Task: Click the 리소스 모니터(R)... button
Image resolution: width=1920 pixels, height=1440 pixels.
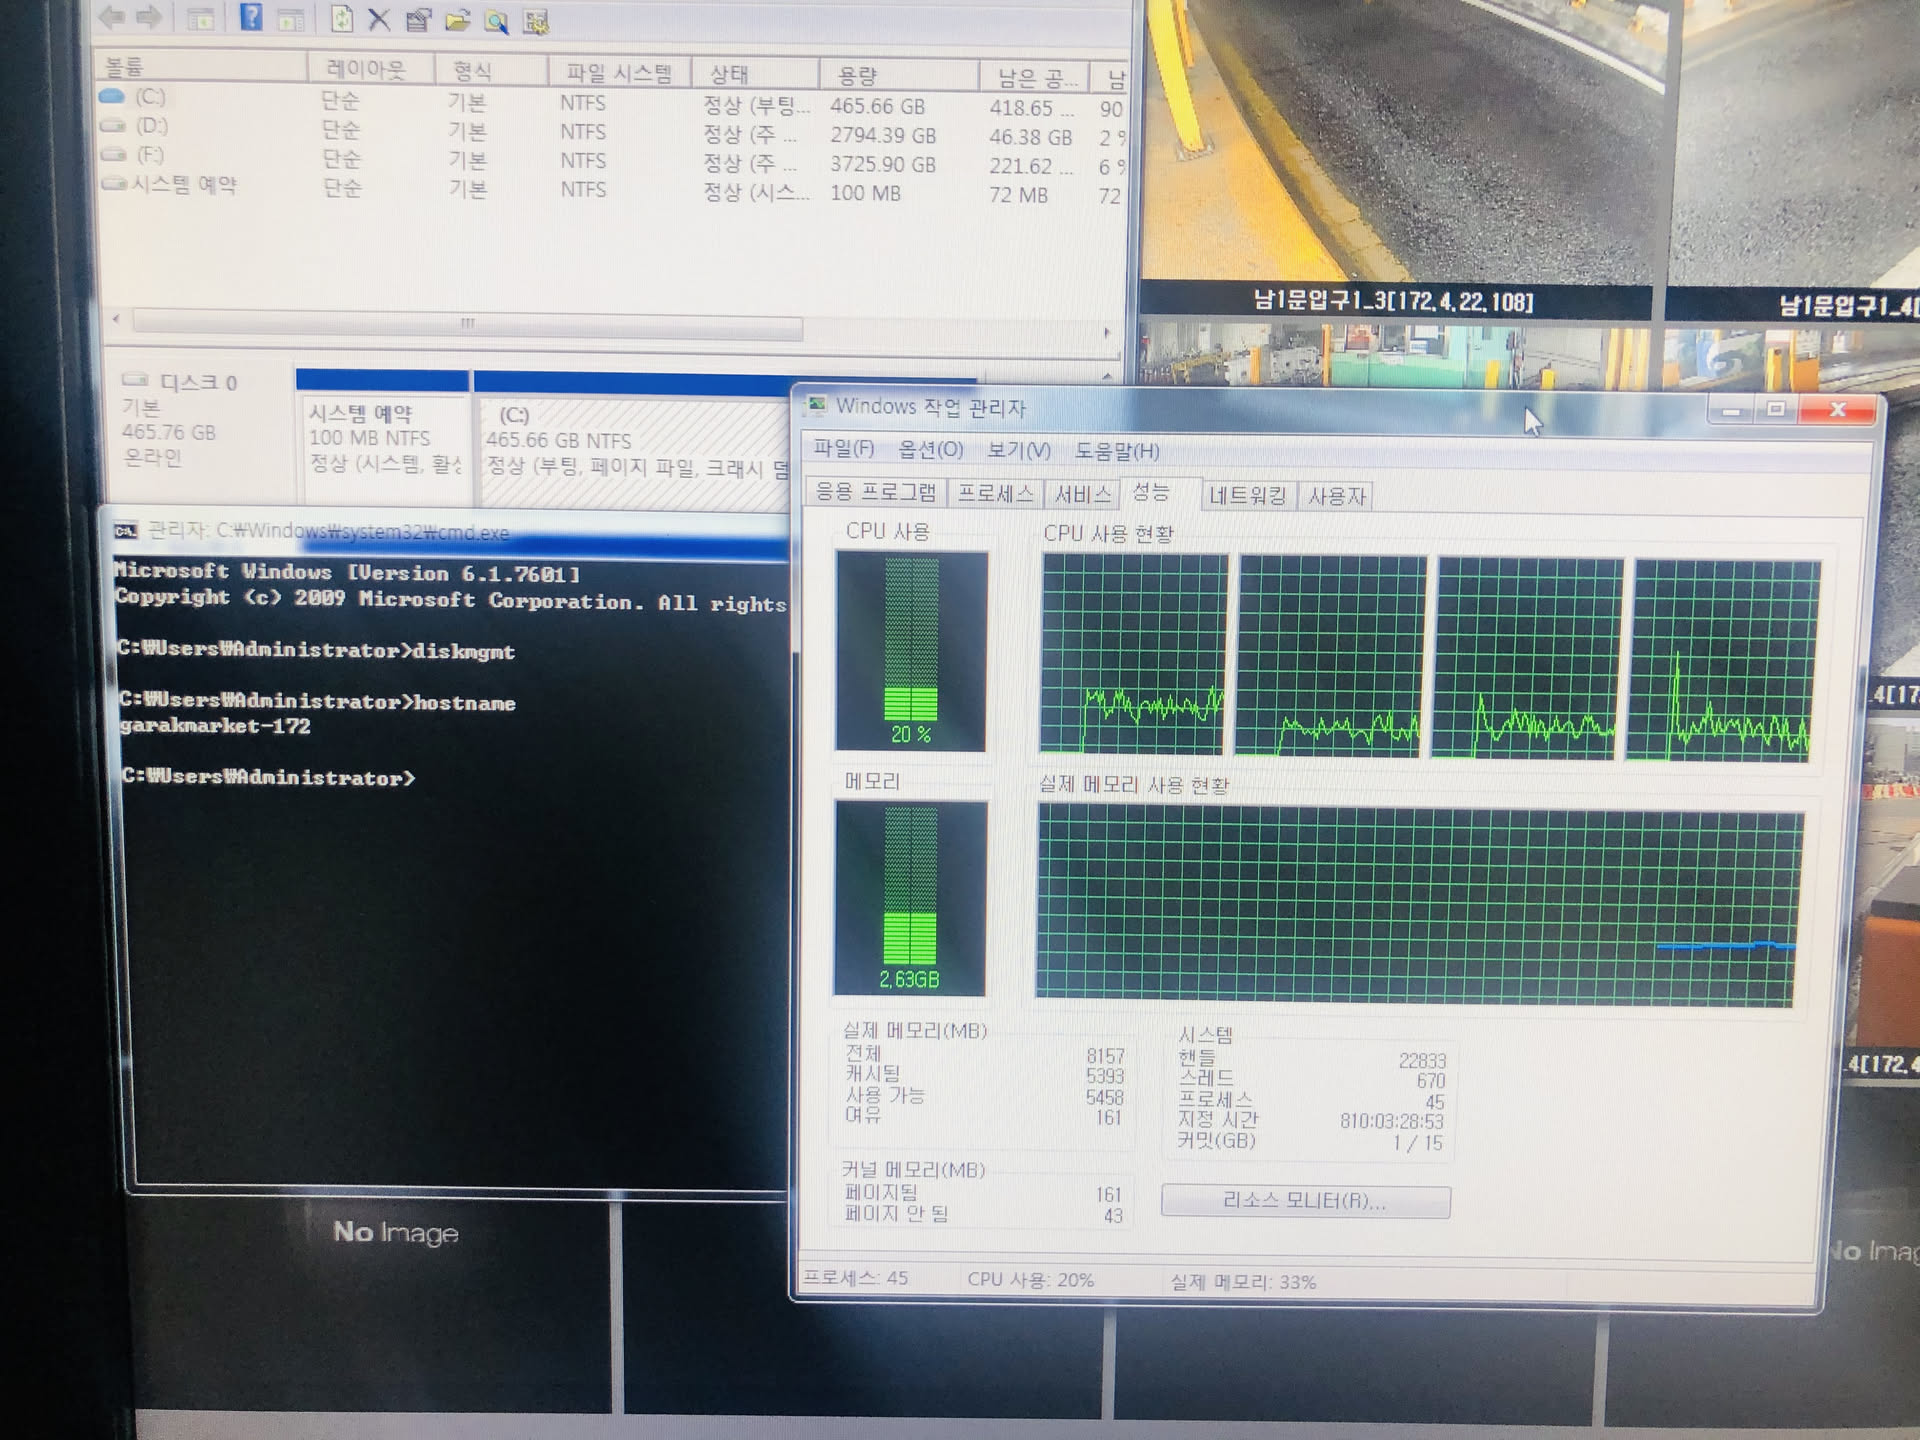Action: pyautogui.click(x=1304, y=1201)
